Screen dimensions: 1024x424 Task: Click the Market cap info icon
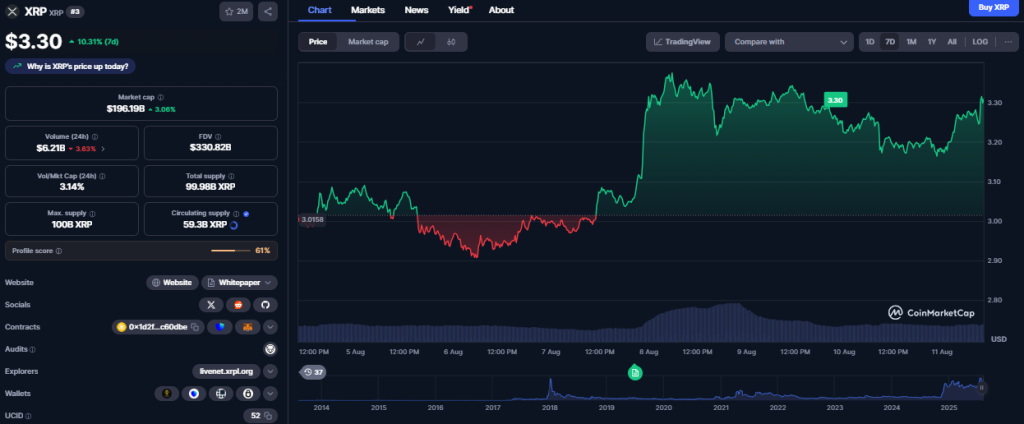161,97
